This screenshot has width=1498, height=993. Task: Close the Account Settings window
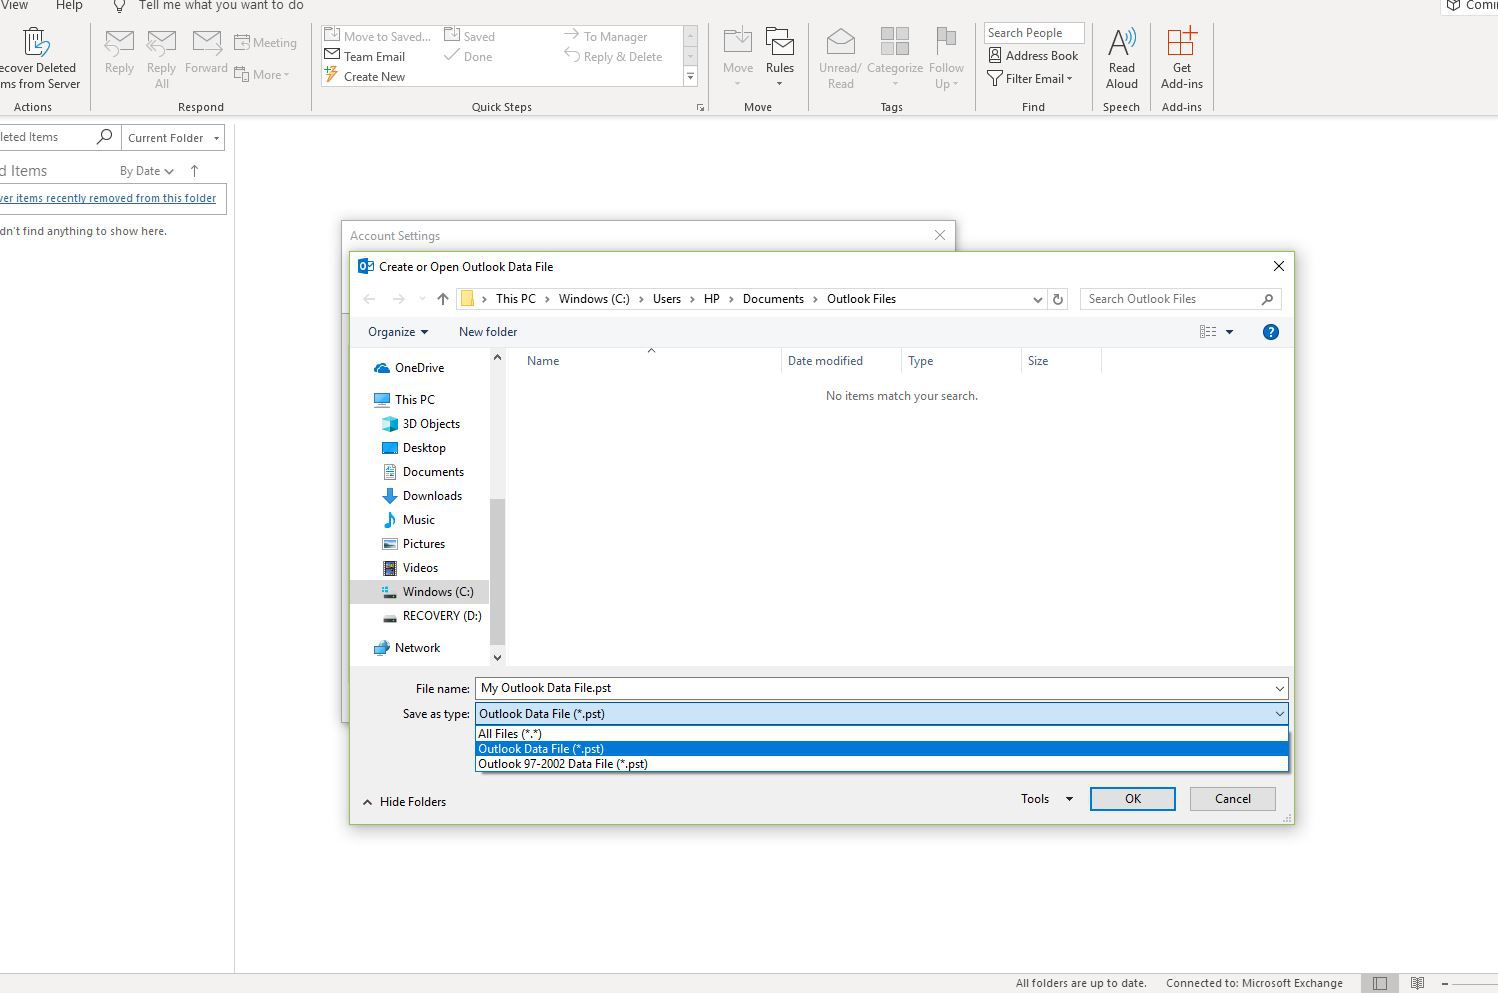coord(939,235)
